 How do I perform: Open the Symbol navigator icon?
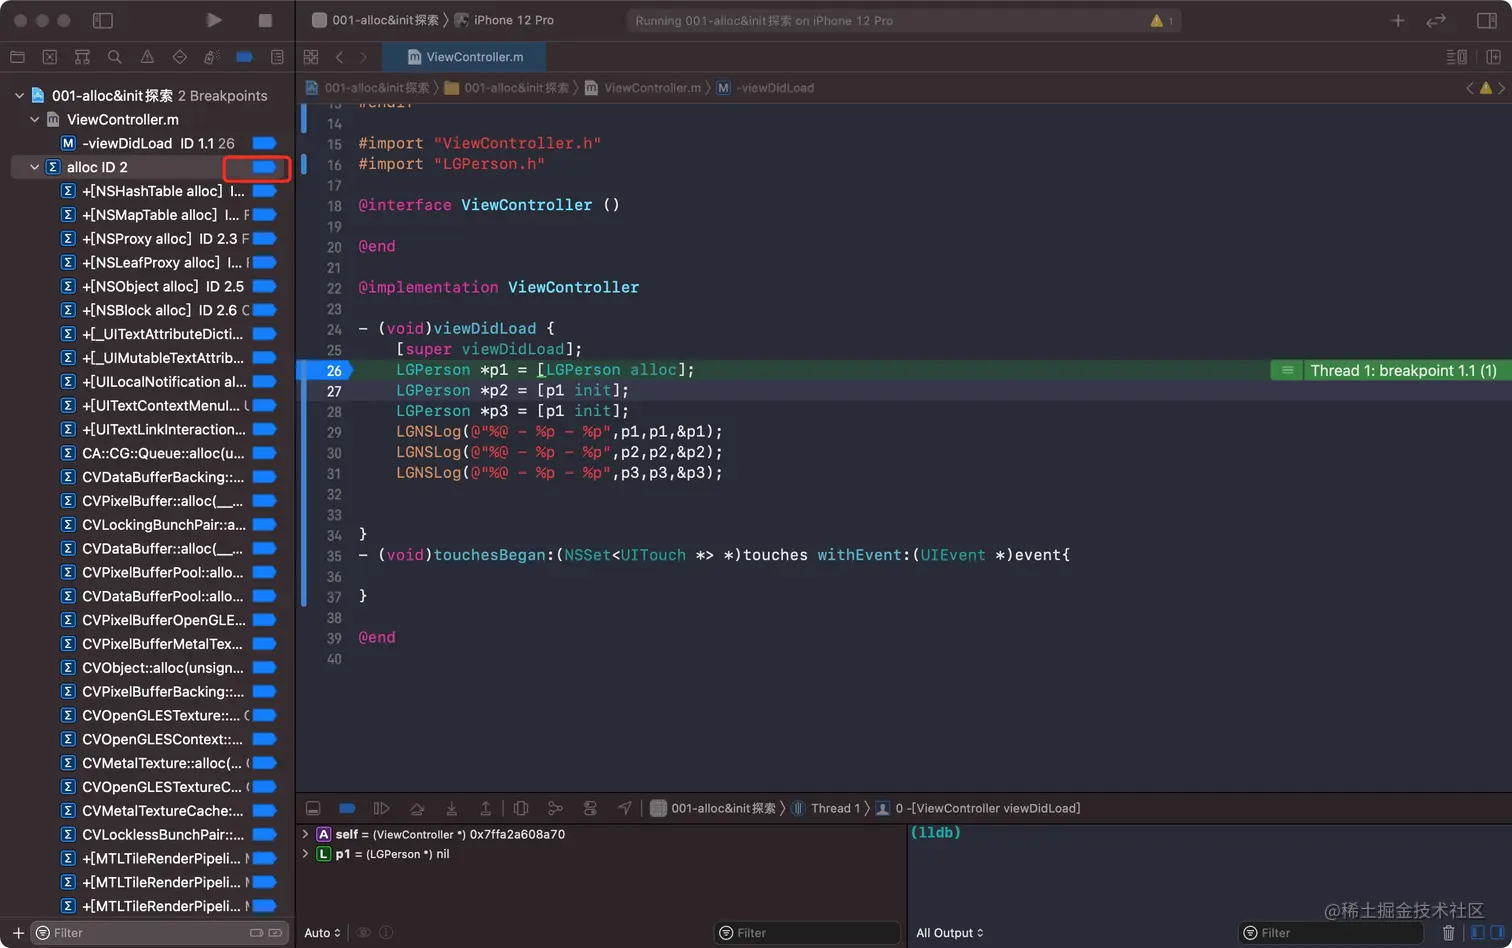point(82,57)
